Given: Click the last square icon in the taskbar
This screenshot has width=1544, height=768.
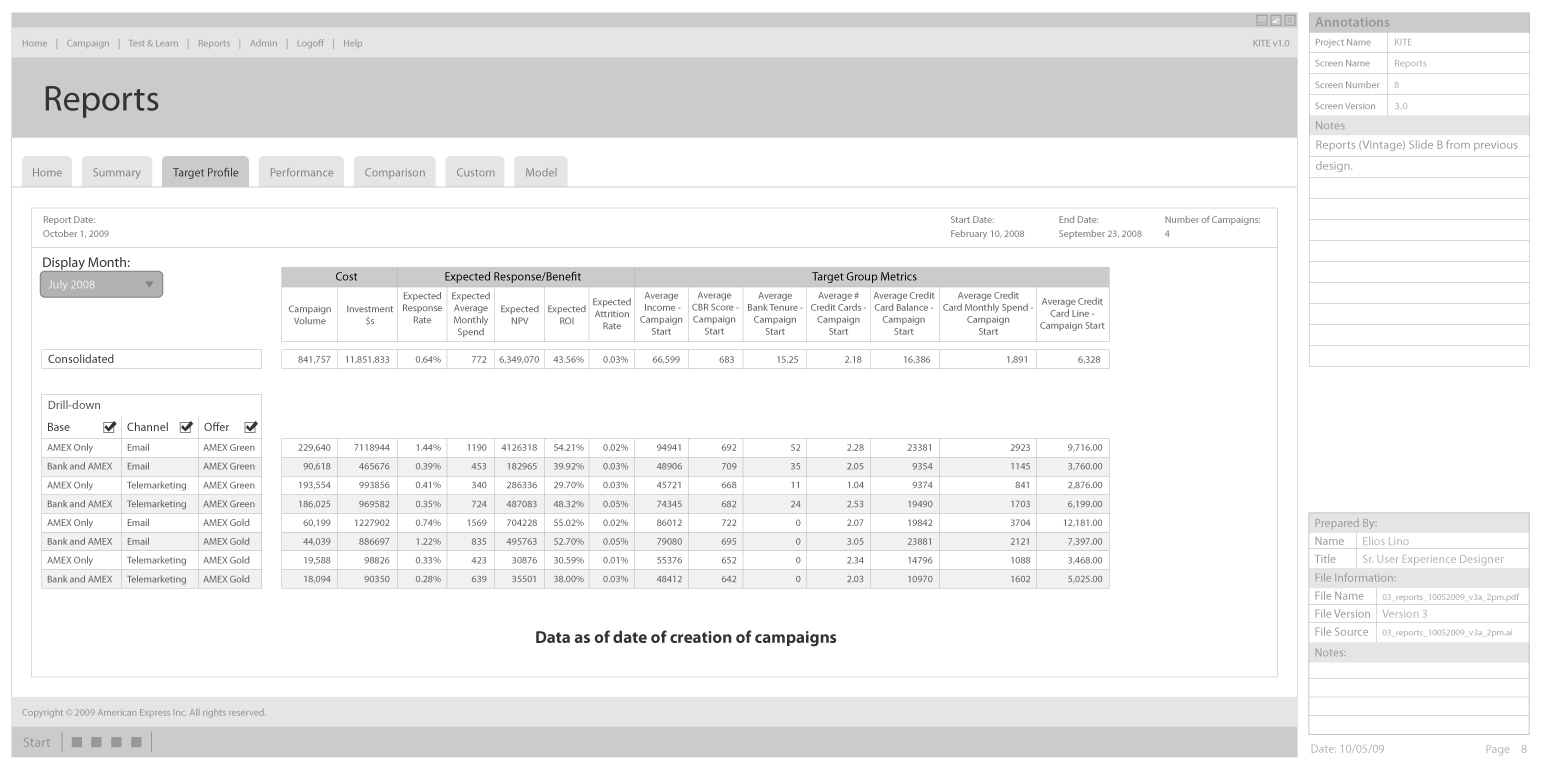Looking at the screenshot, I should (x=136, y=742).
